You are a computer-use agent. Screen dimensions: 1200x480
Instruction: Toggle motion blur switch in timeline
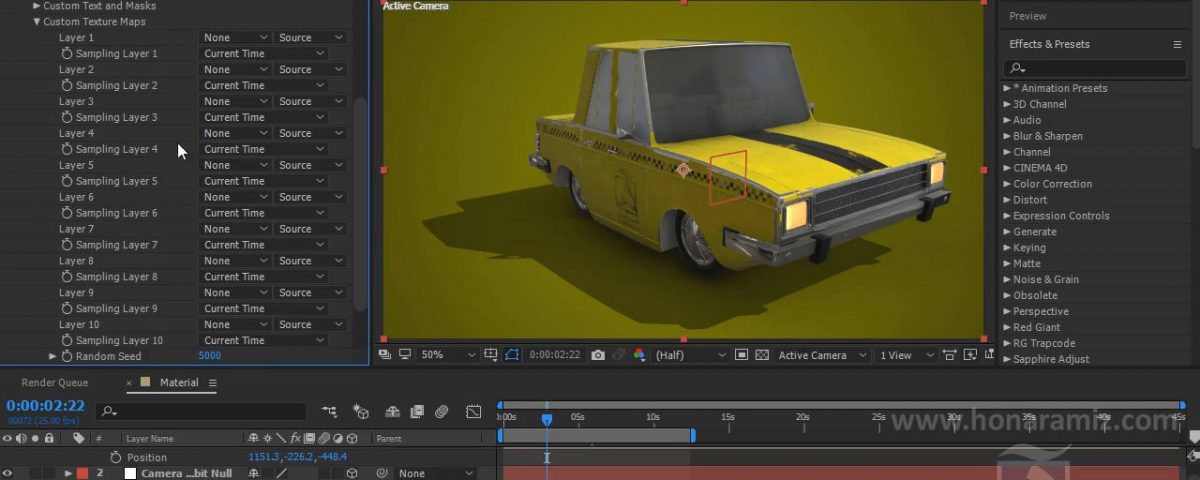coord(441,411)
